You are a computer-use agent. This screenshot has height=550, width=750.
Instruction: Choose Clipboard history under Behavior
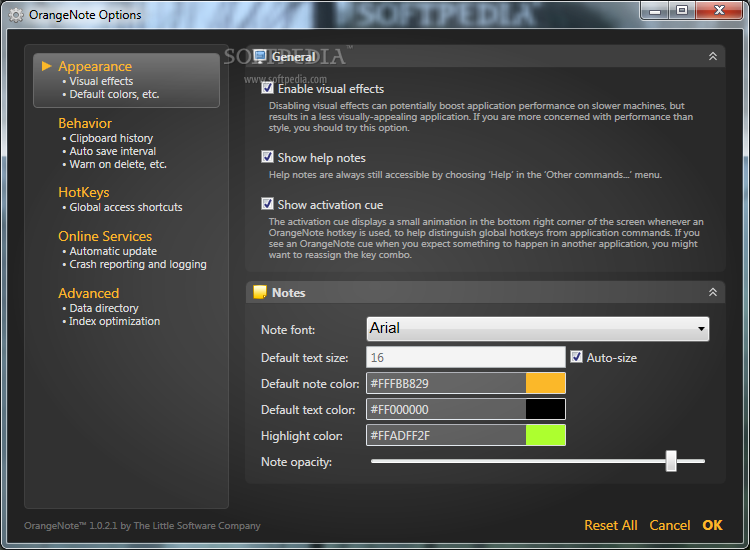111,138
